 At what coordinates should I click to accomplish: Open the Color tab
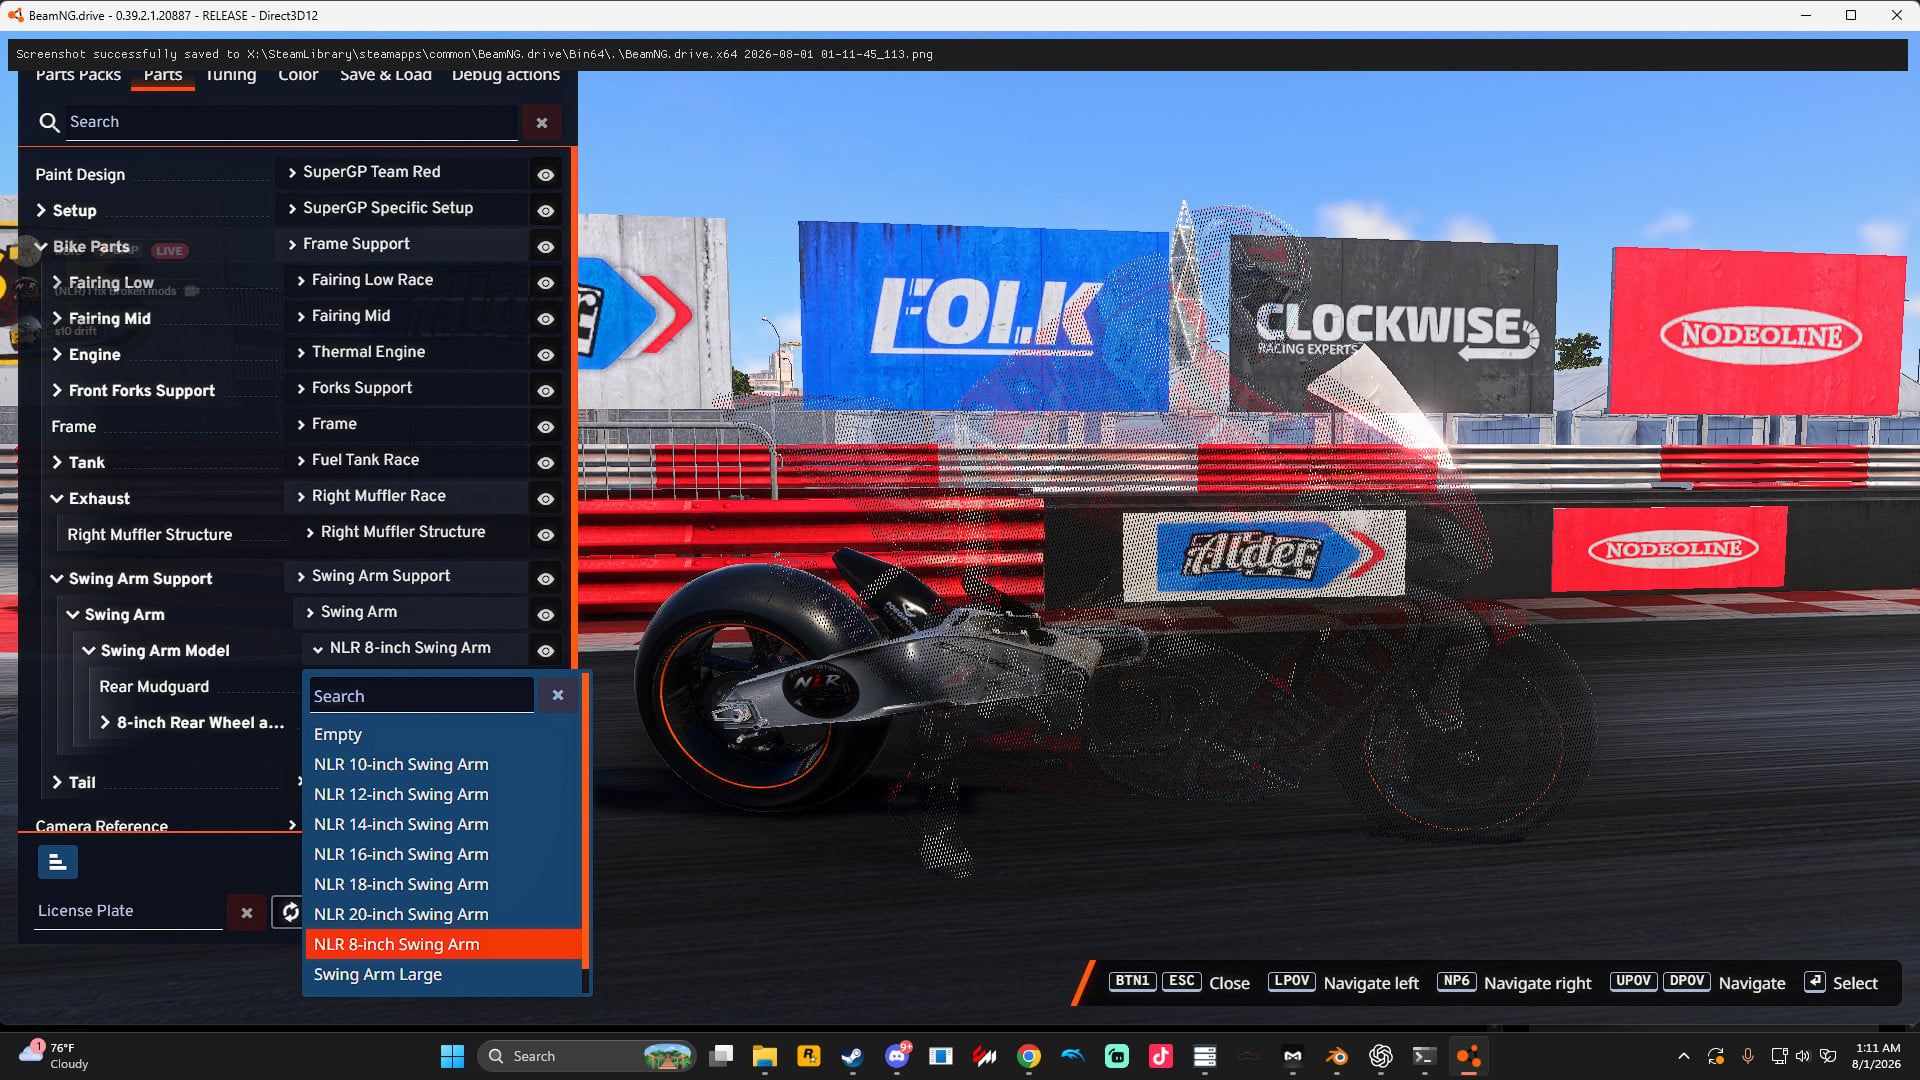tap(298, 75)
